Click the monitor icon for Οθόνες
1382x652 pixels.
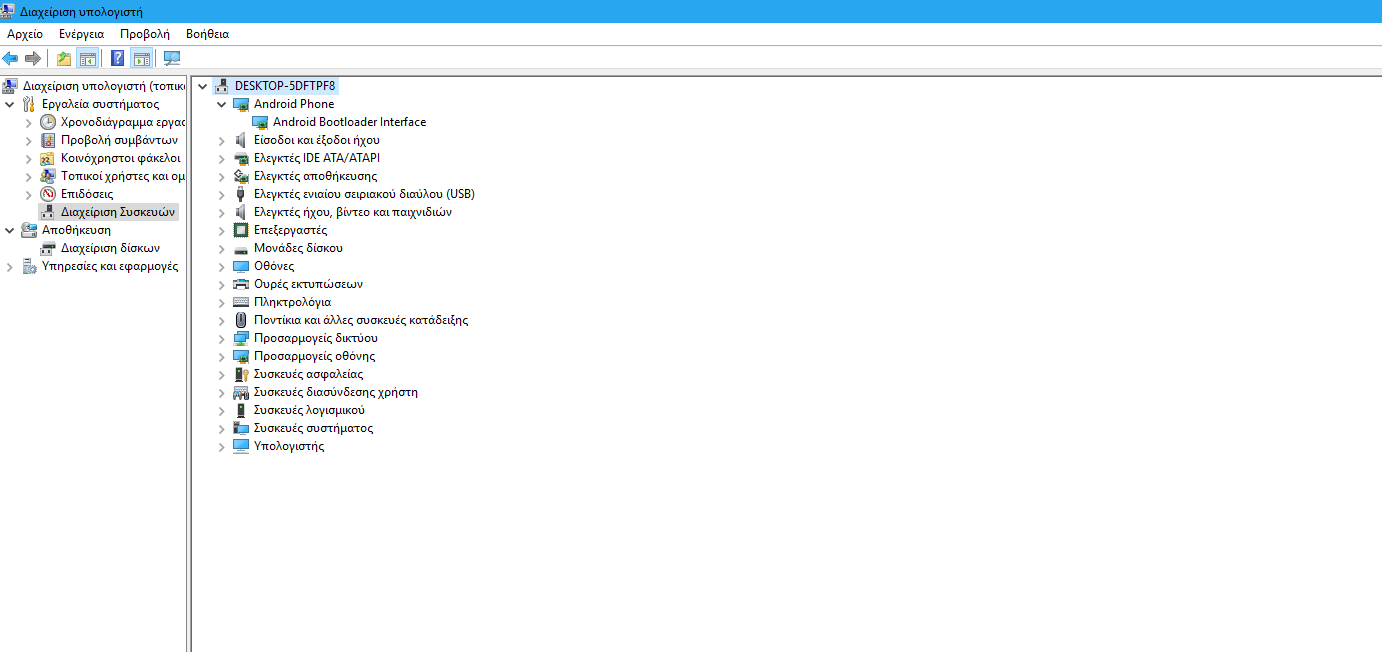(x=241, y=266)
